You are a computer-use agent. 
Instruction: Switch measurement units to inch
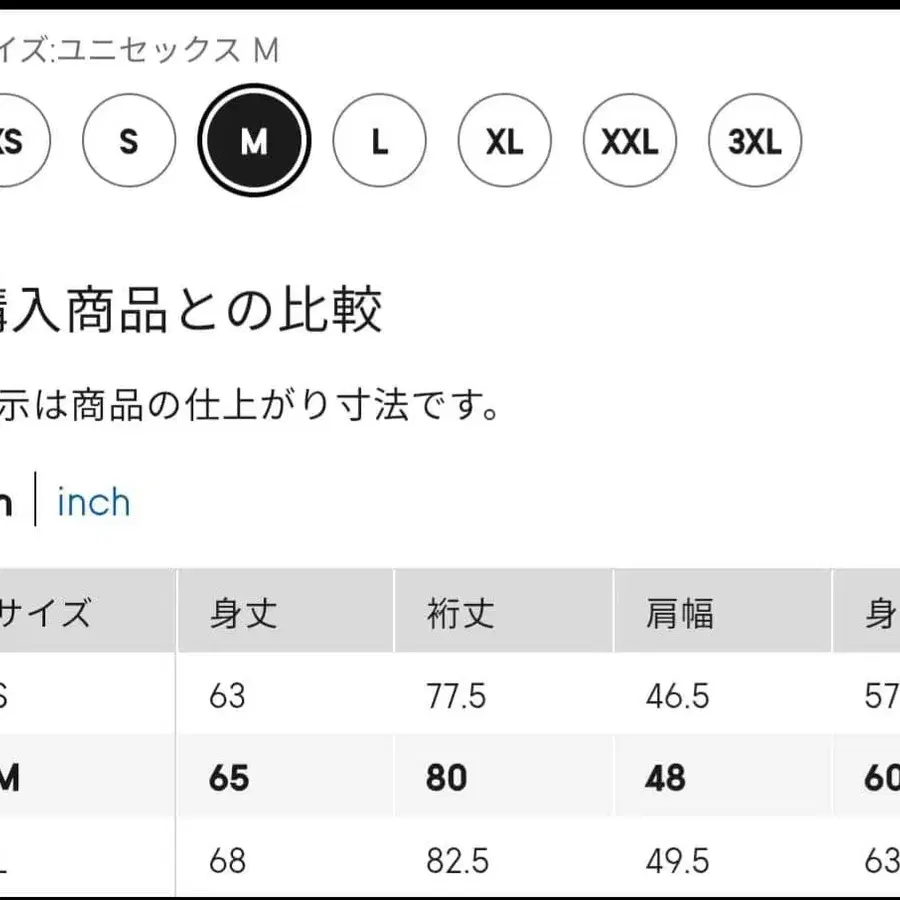94,502
